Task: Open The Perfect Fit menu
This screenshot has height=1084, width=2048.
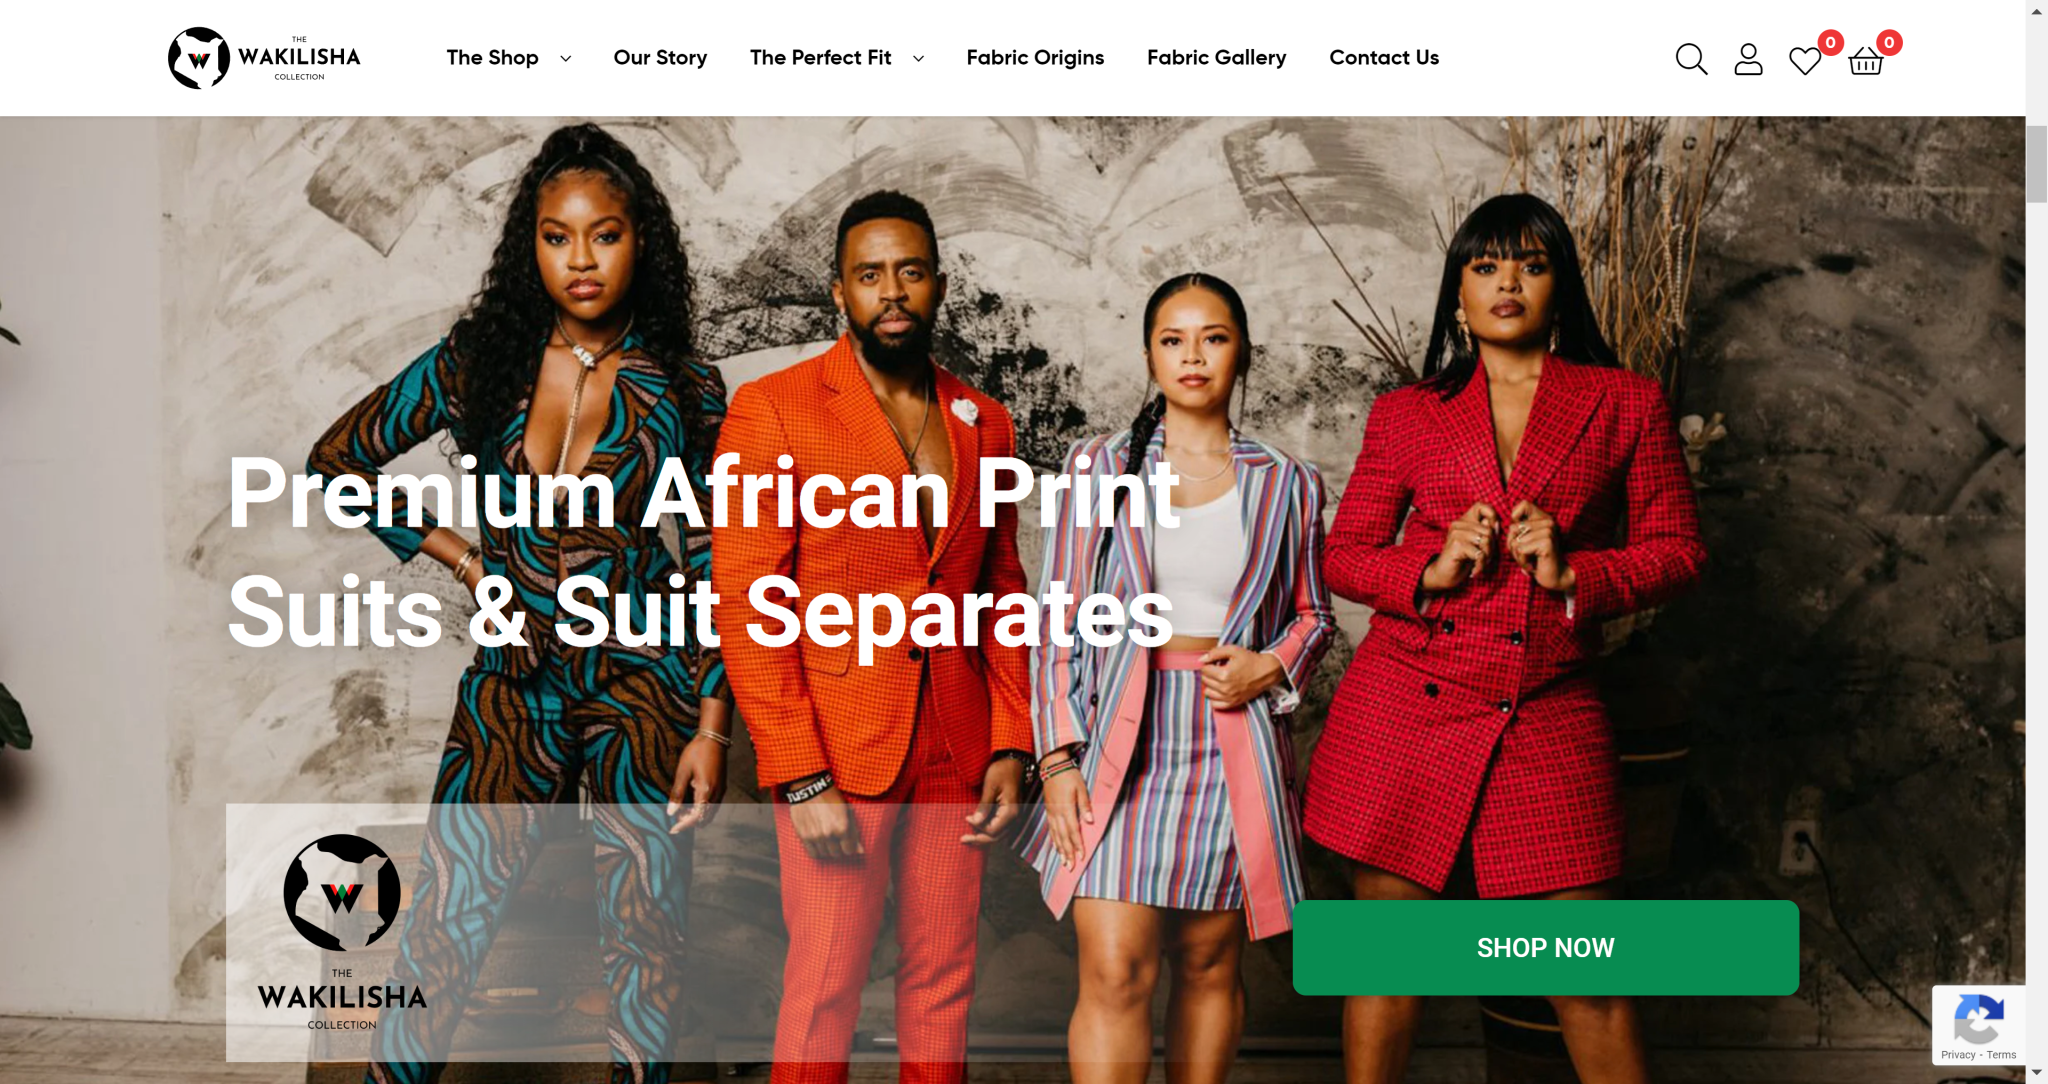Action: coord(821,57)
